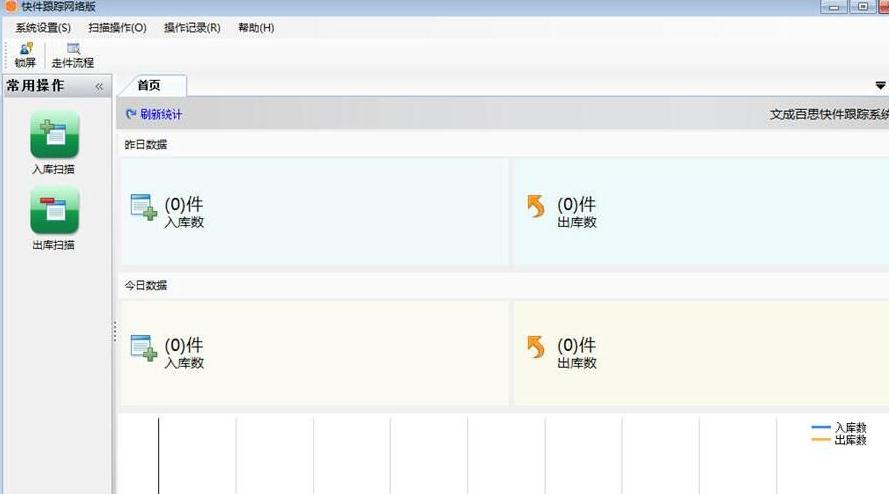The height and width of the screenshot is (494, 889).
Task: Click the 刷新统计 refresh link
Action: [154, 115]
